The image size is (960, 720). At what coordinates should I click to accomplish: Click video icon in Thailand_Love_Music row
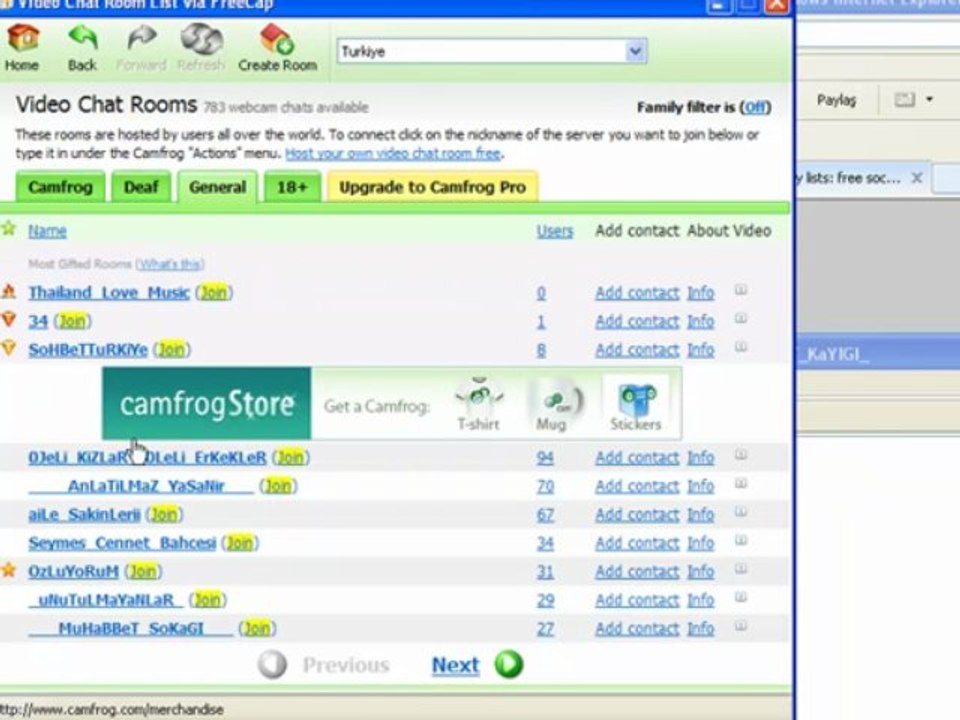coord(741,290)
